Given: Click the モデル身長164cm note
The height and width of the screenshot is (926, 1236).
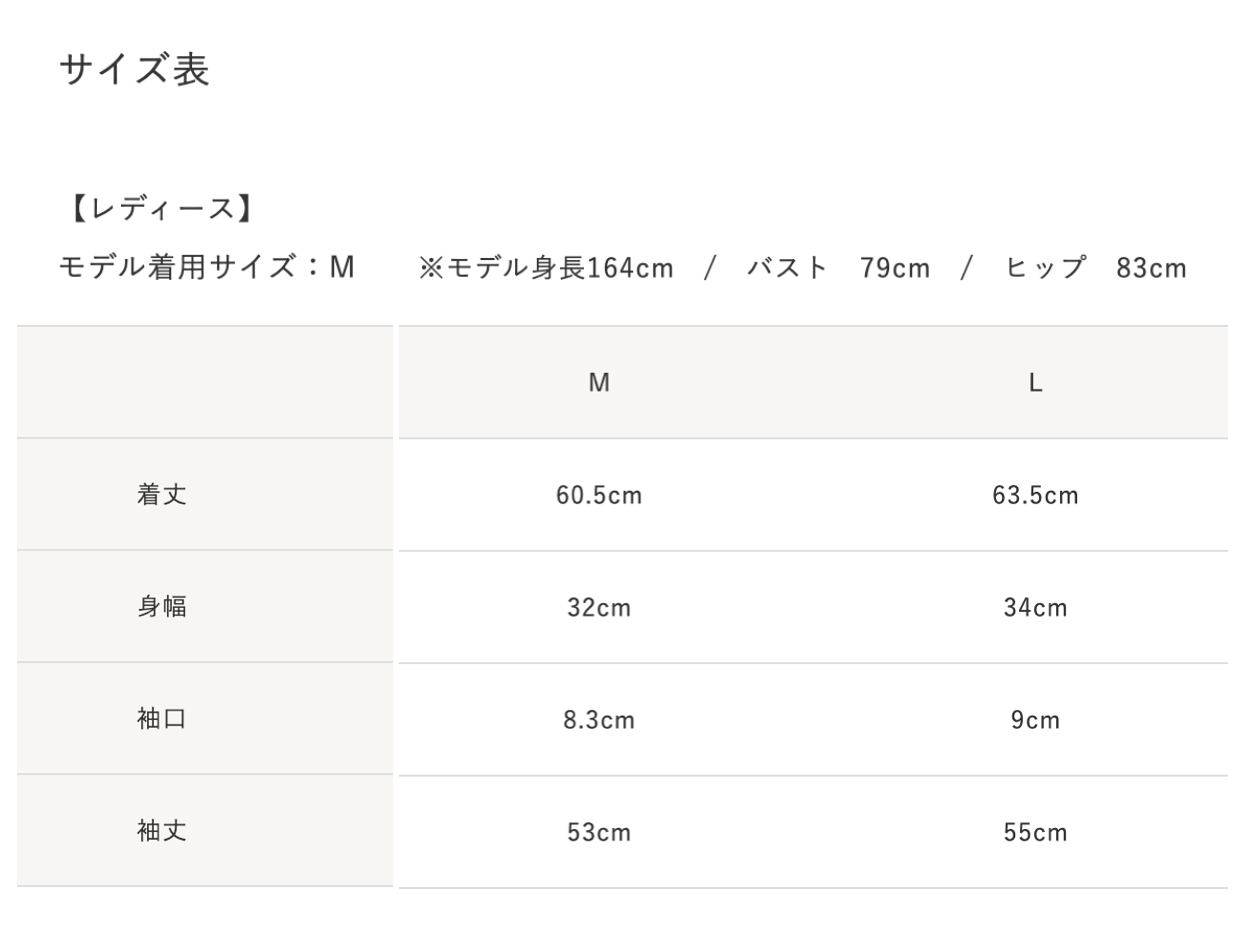Looking at the screenshot, I should 546,268.
